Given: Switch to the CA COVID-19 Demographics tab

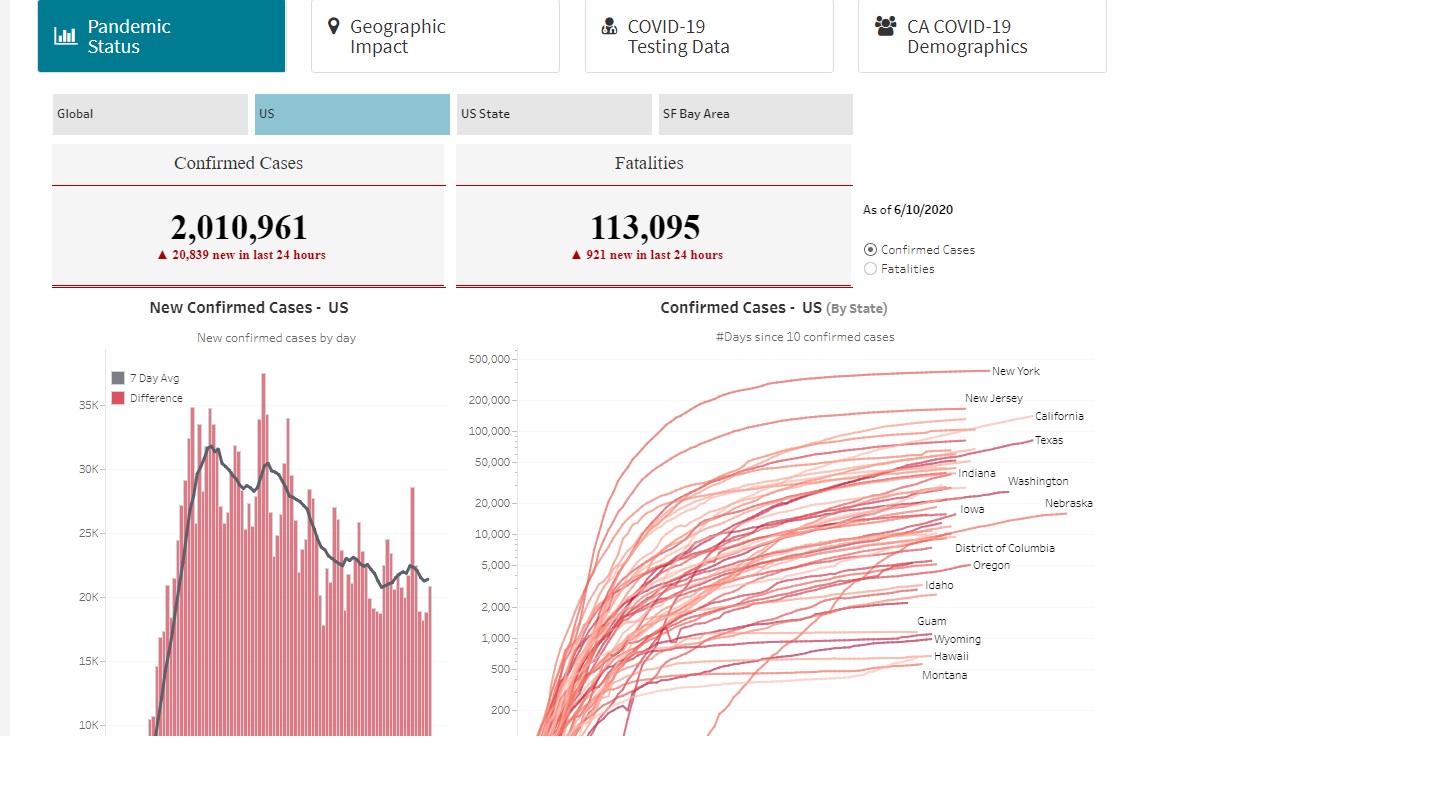Looking at the screenshot, I should [981, 36].
